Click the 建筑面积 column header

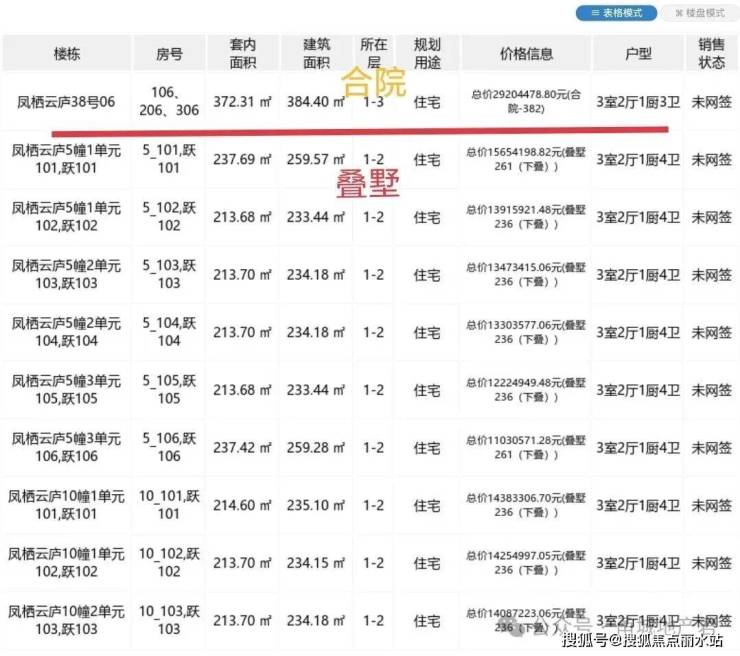tap(317, 54)
